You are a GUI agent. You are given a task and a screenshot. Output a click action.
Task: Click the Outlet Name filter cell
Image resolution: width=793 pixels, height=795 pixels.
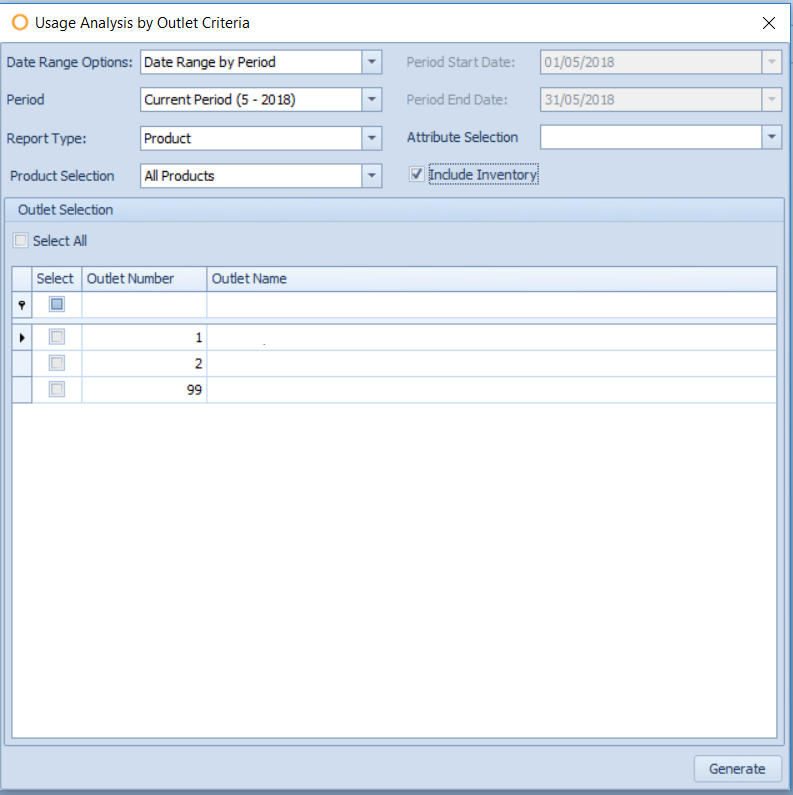tap(491, 304)
